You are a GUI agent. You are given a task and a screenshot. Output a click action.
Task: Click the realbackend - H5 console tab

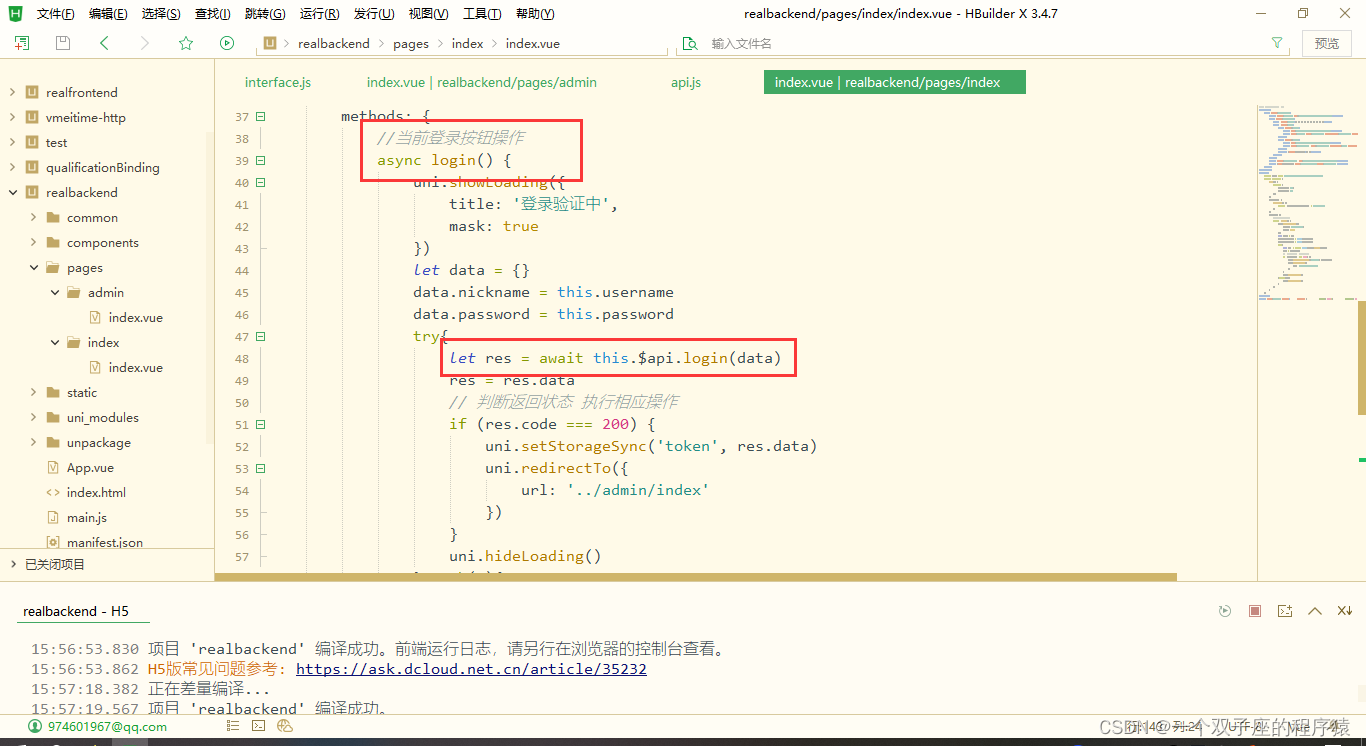[x=76, y=611]
